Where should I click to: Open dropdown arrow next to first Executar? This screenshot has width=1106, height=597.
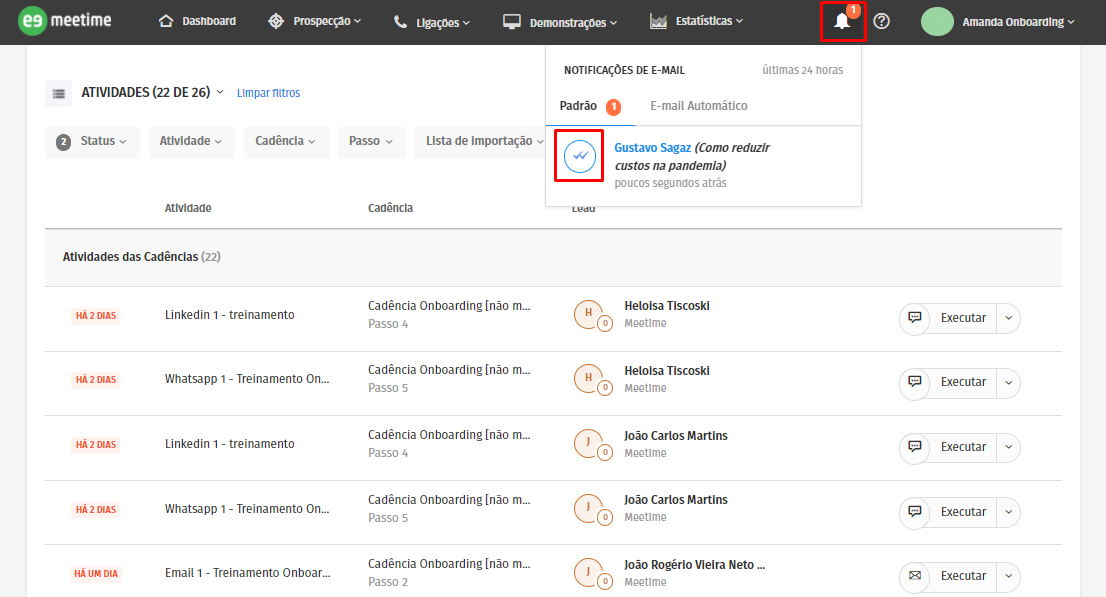click(1008, 318)
